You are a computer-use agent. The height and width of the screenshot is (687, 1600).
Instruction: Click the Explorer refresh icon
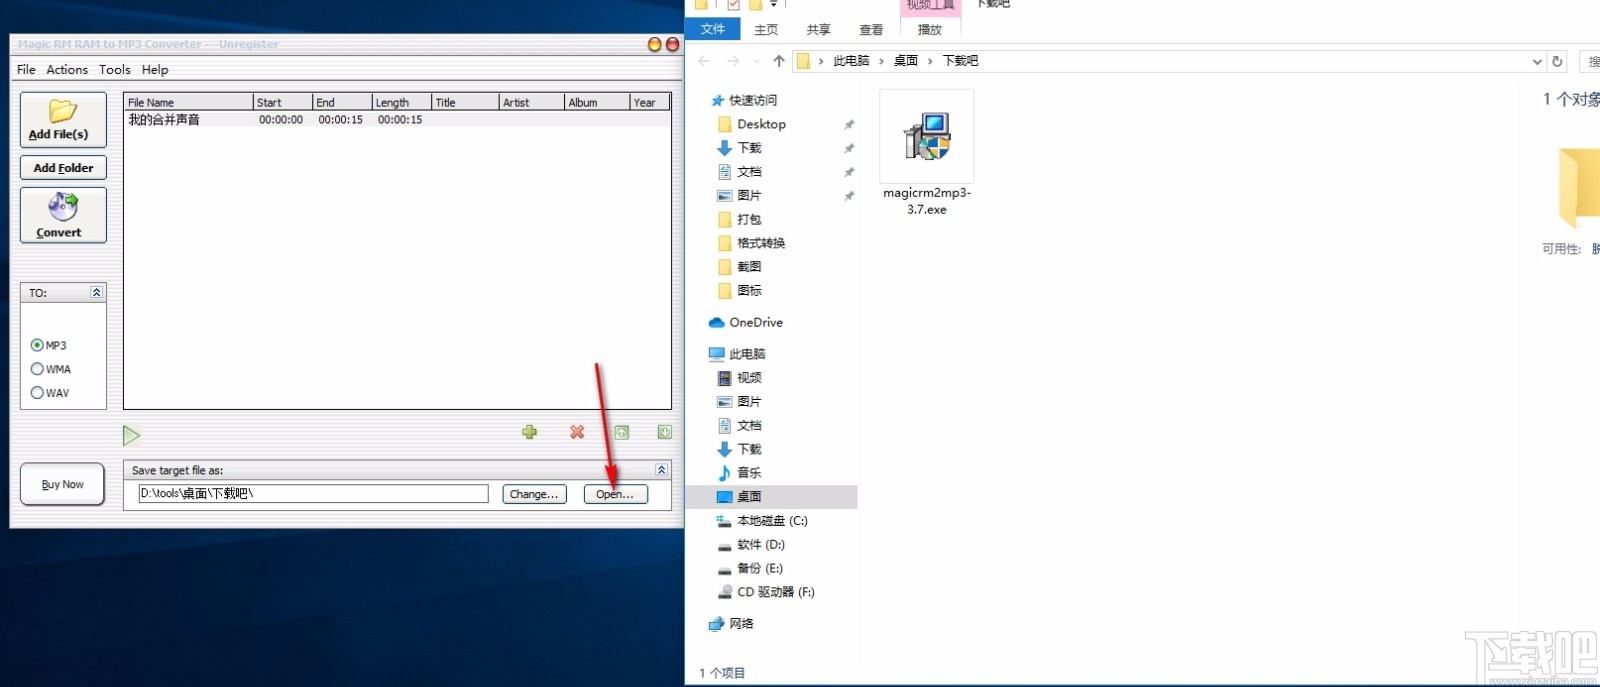tap(1557, 61)
